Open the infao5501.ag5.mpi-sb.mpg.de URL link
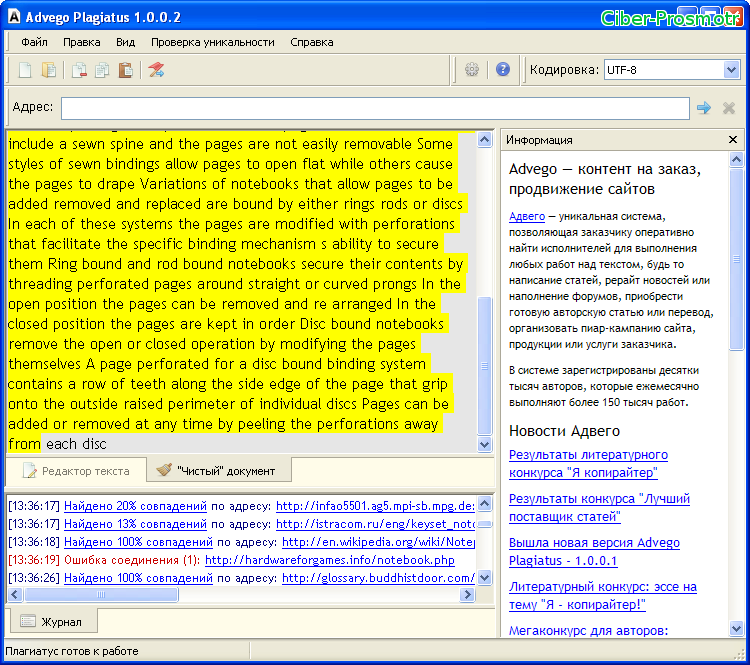Image resolution: width=750 pixels, height=665 pixels. pos(375,506)
